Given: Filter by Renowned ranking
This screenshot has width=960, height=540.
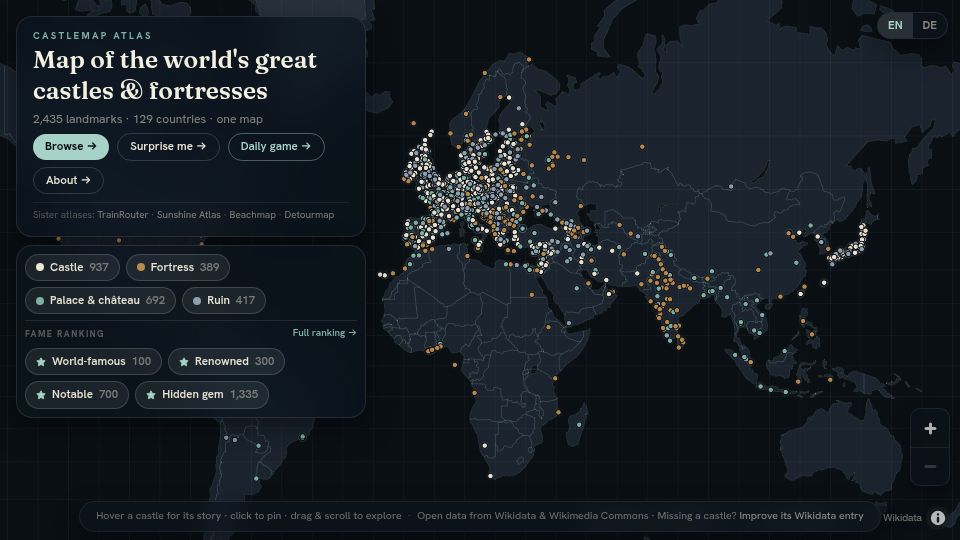Looking at the screenshot, I should [227, 361].
